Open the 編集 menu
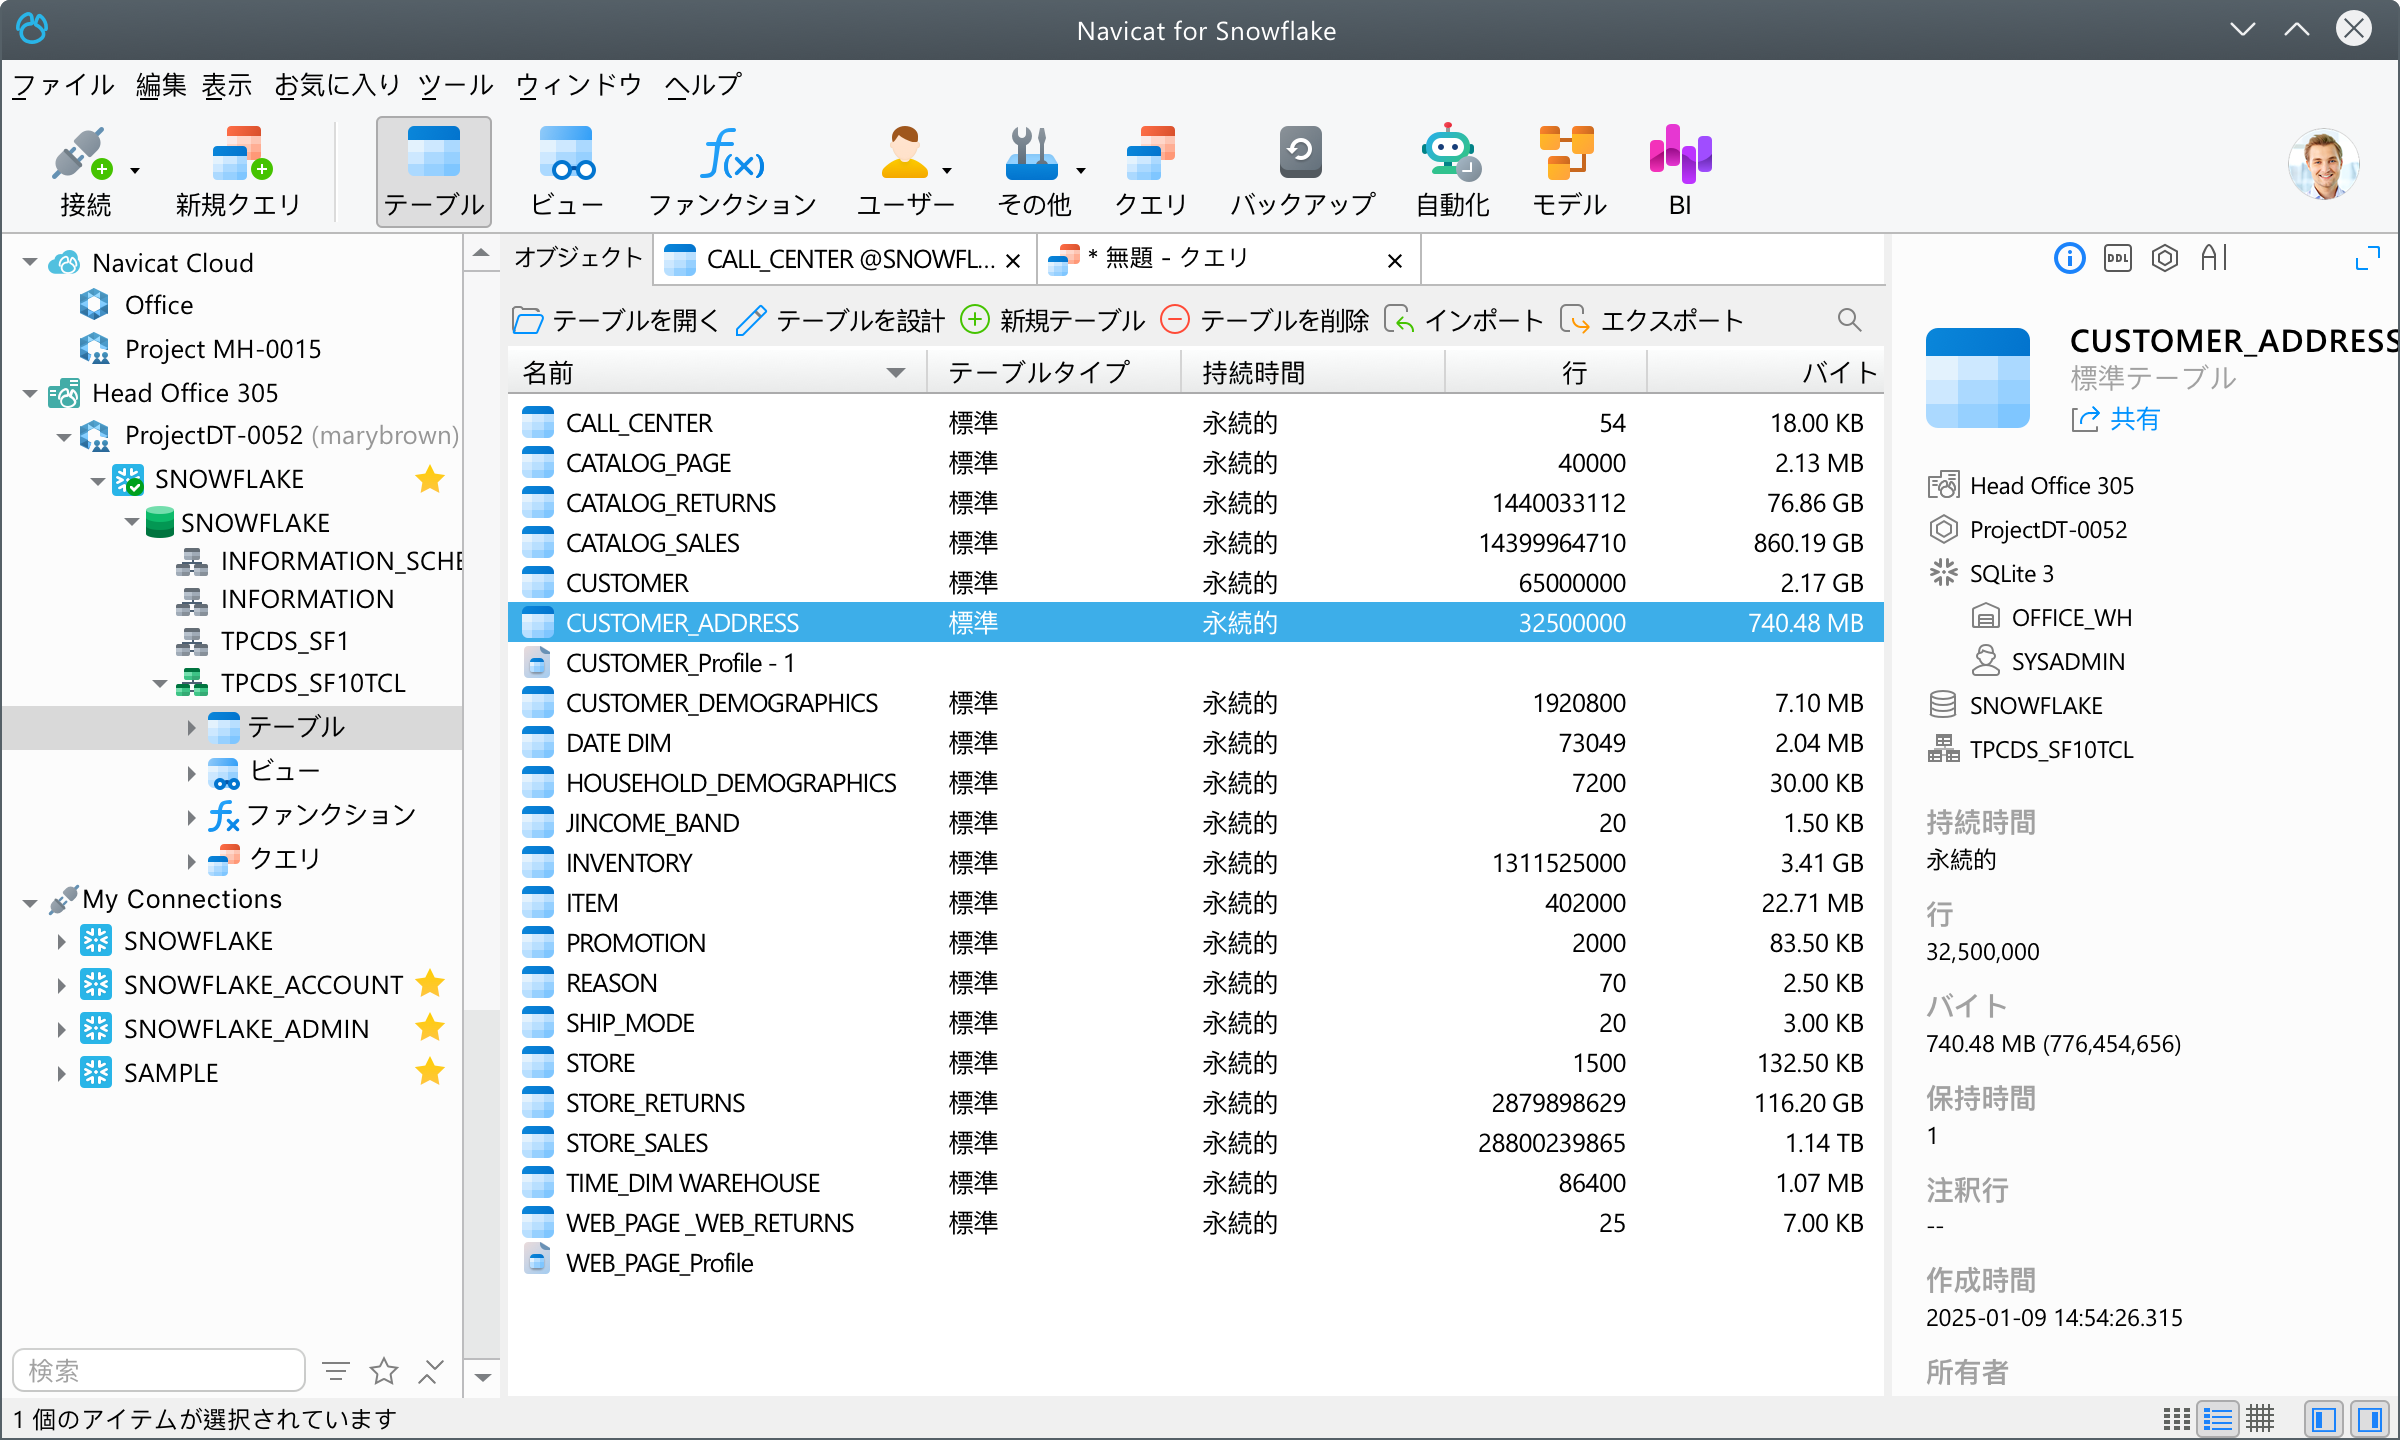Image resolution: width=2400 pixels, height=1440 pixels. pyautogui.click(x=161, y=85)
